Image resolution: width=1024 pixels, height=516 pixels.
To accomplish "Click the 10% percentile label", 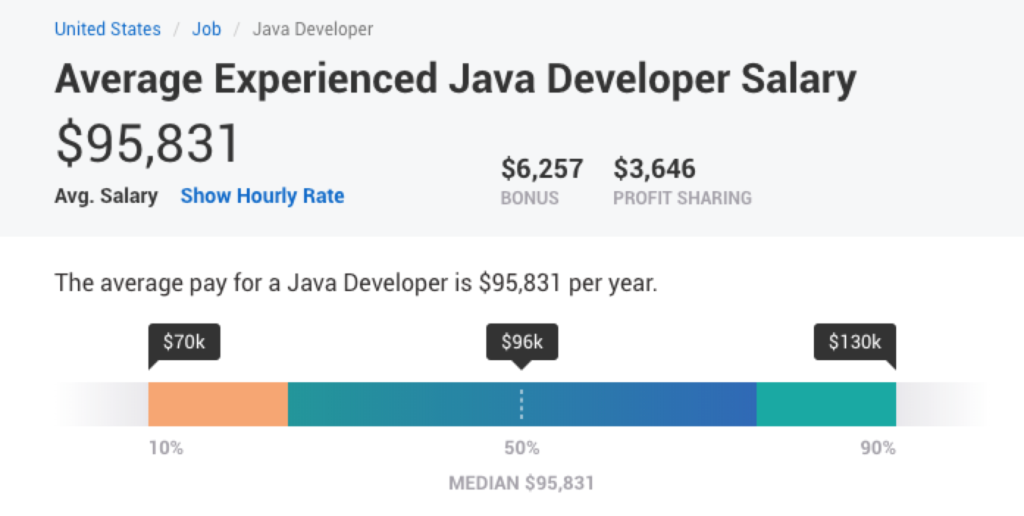I will [x=166, y=449].
